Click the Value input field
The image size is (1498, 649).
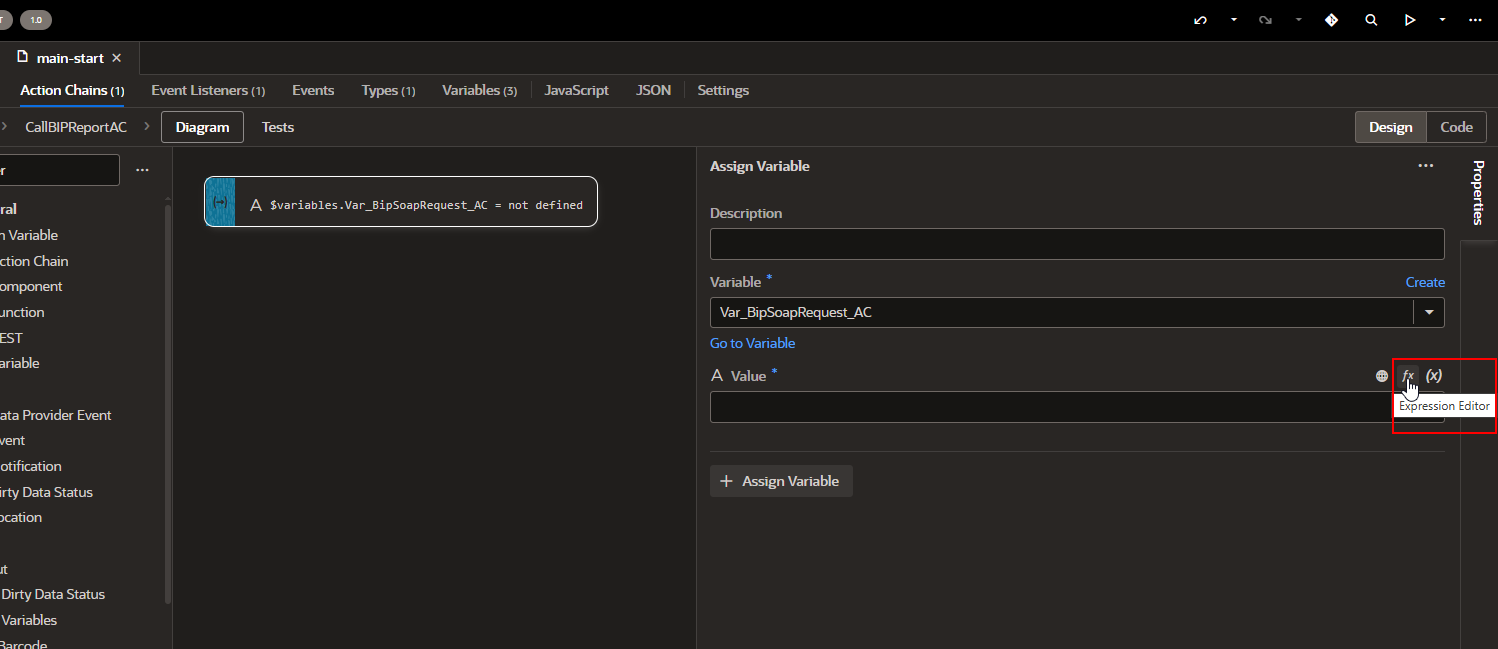(1077, 407)
